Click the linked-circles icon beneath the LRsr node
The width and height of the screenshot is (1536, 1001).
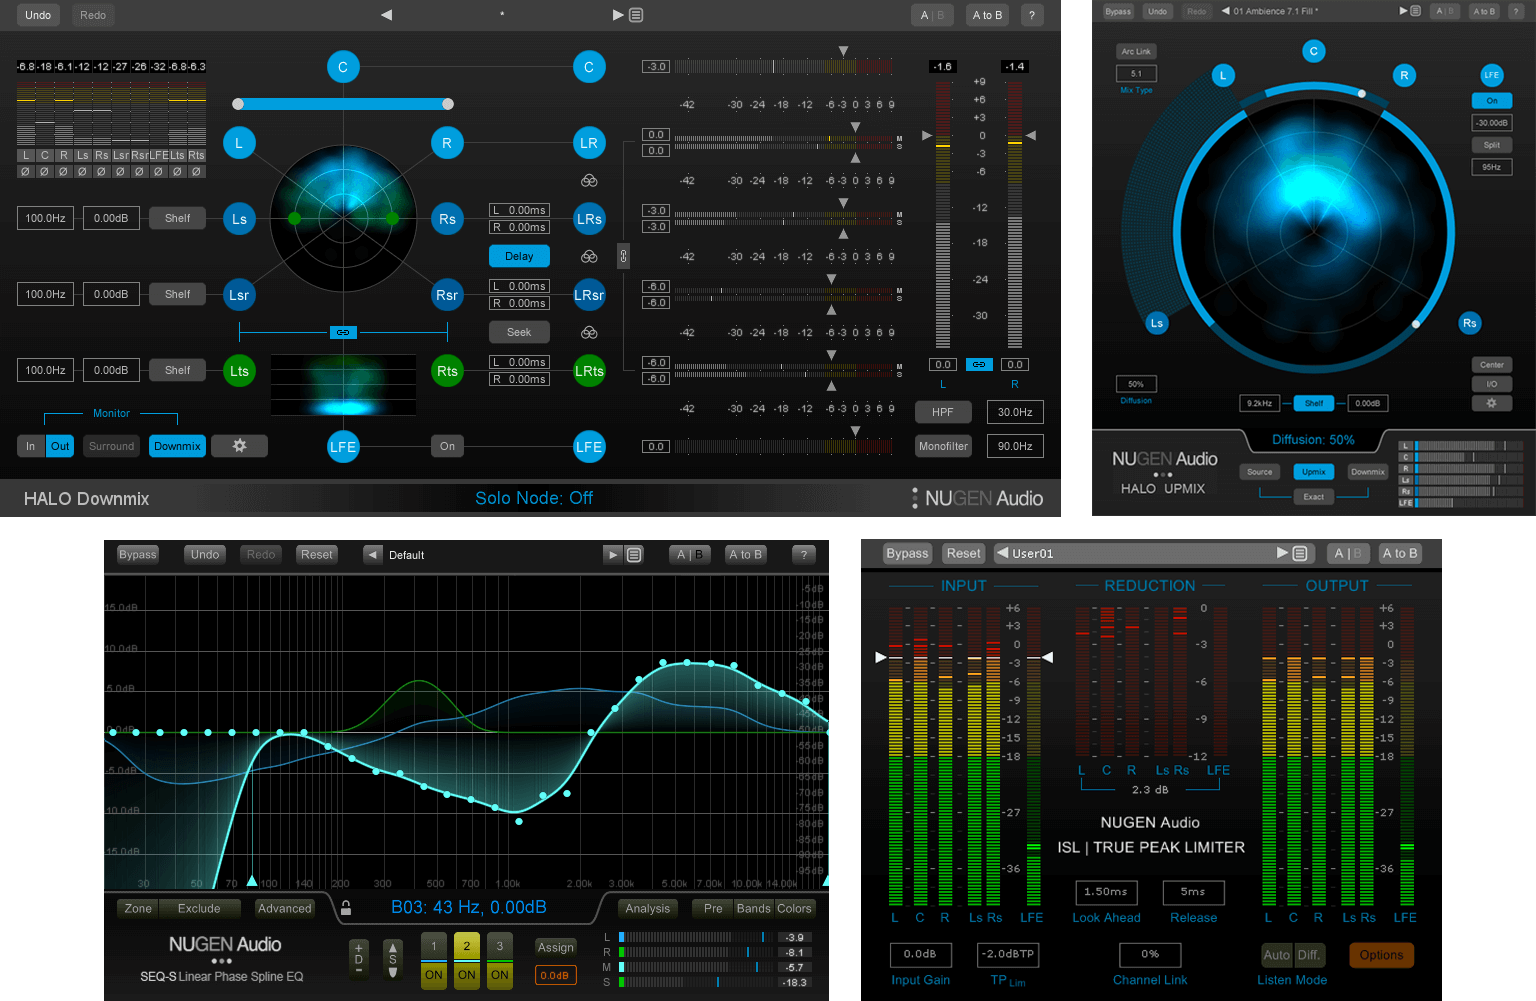tap(589, 333)
